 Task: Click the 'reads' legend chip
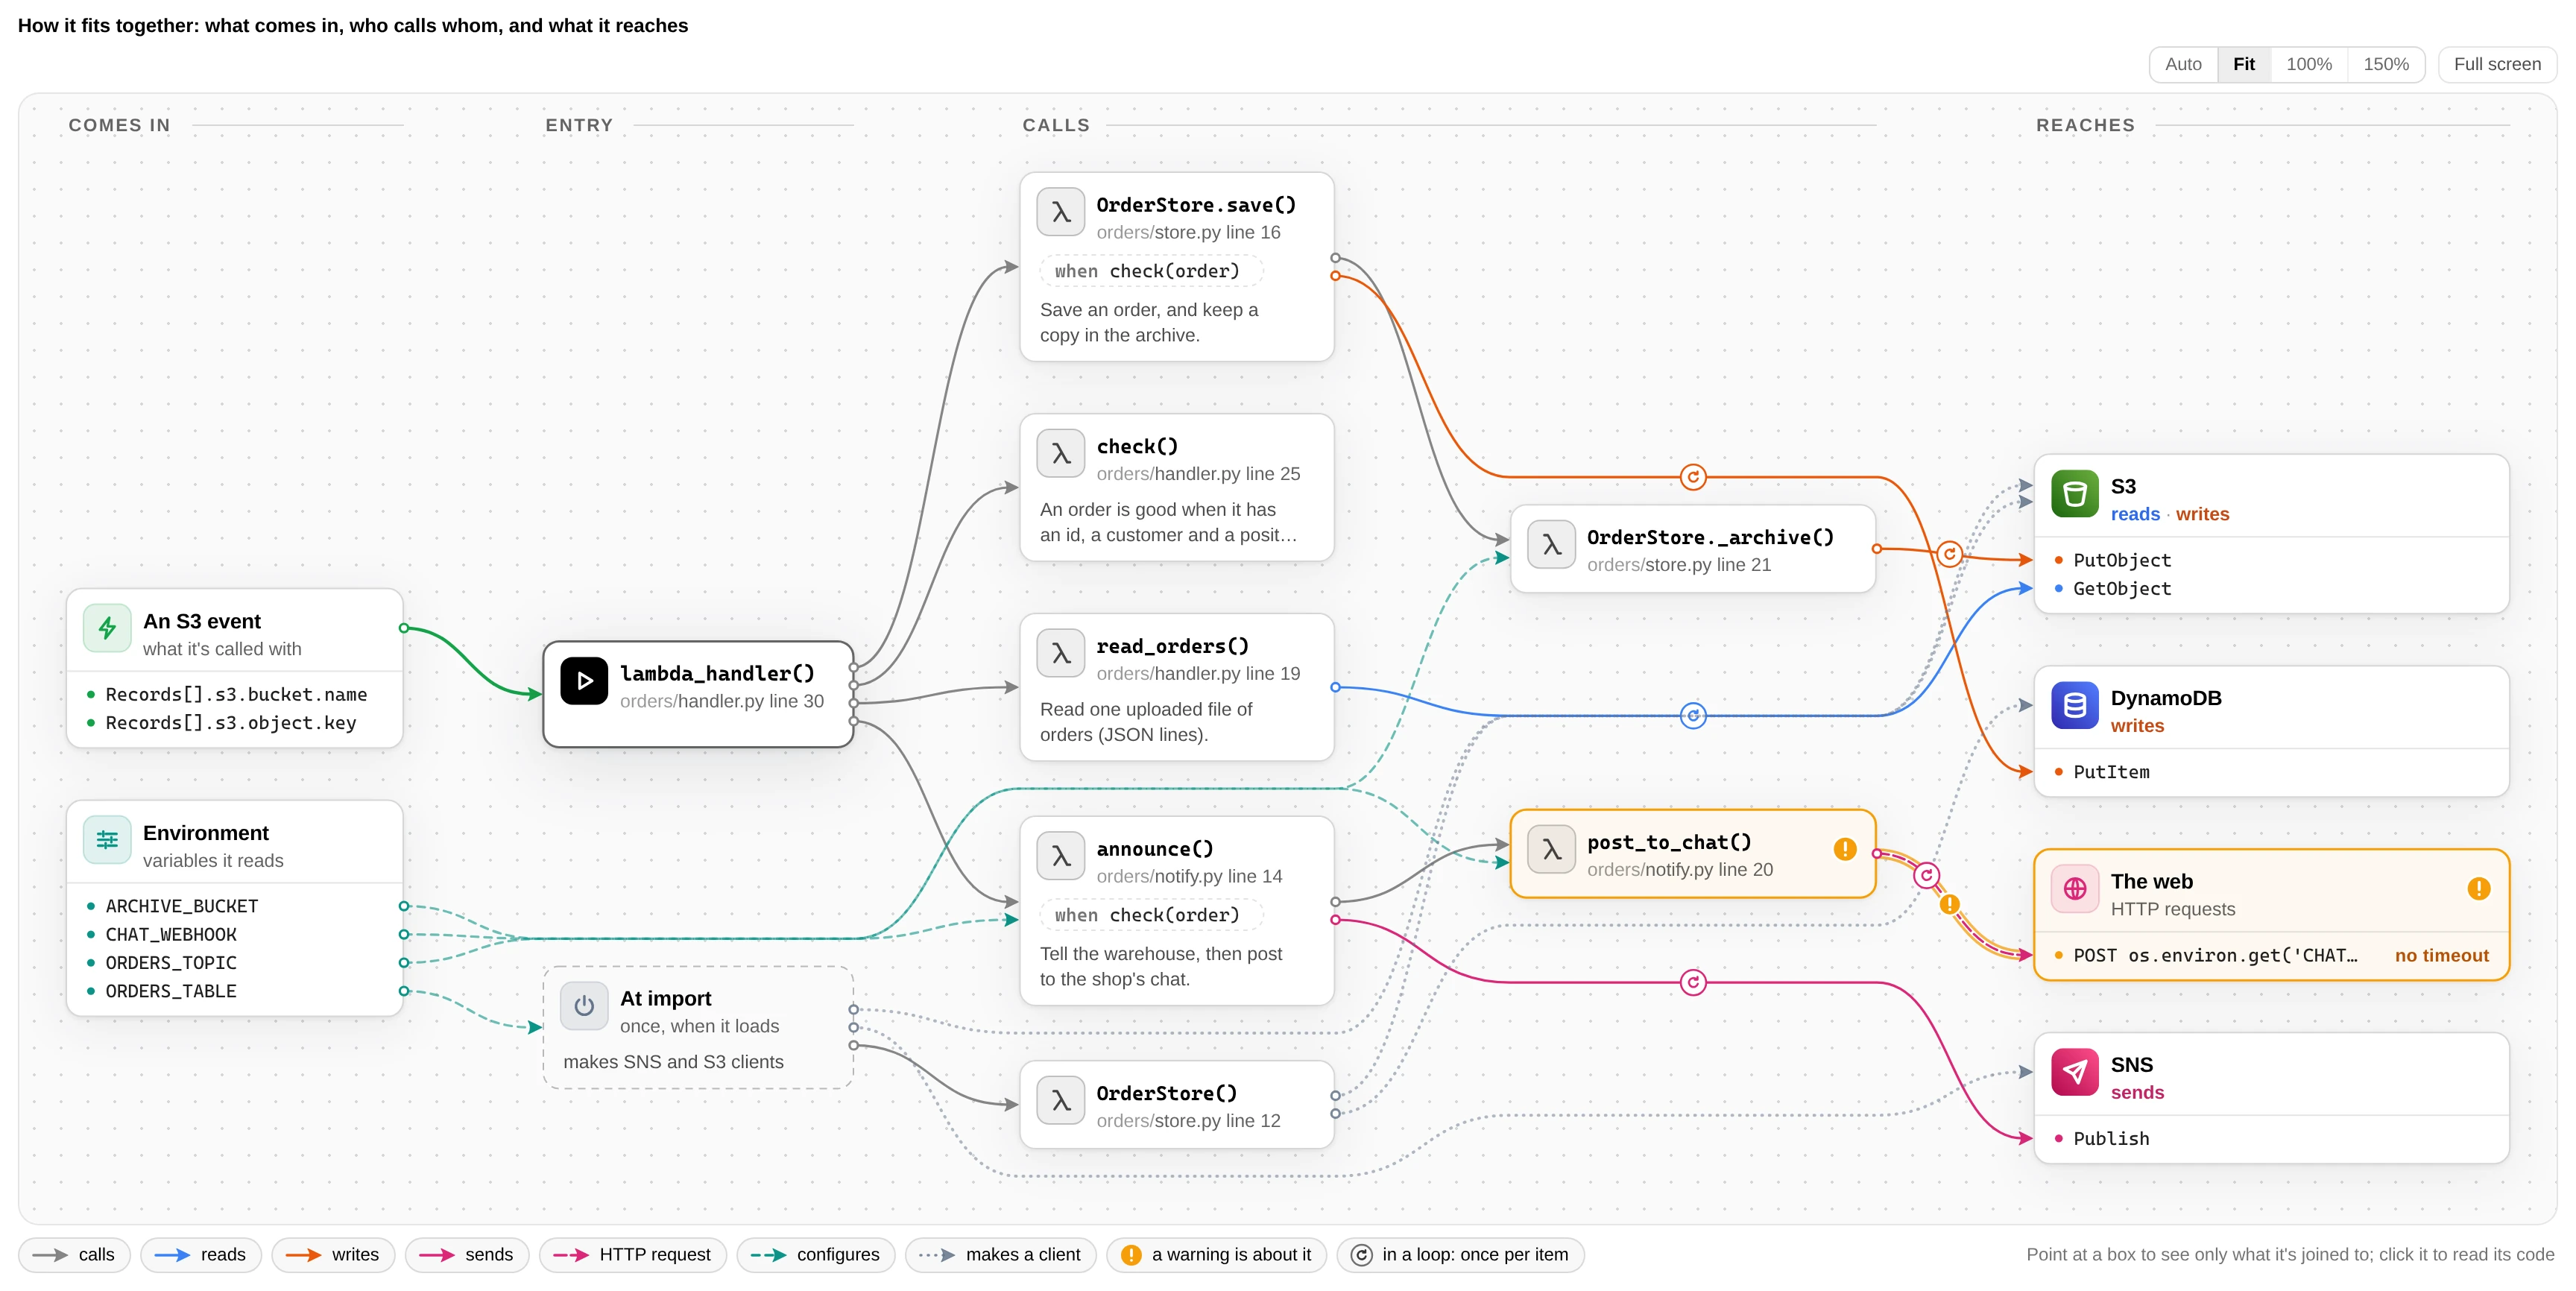(201, 1255)
